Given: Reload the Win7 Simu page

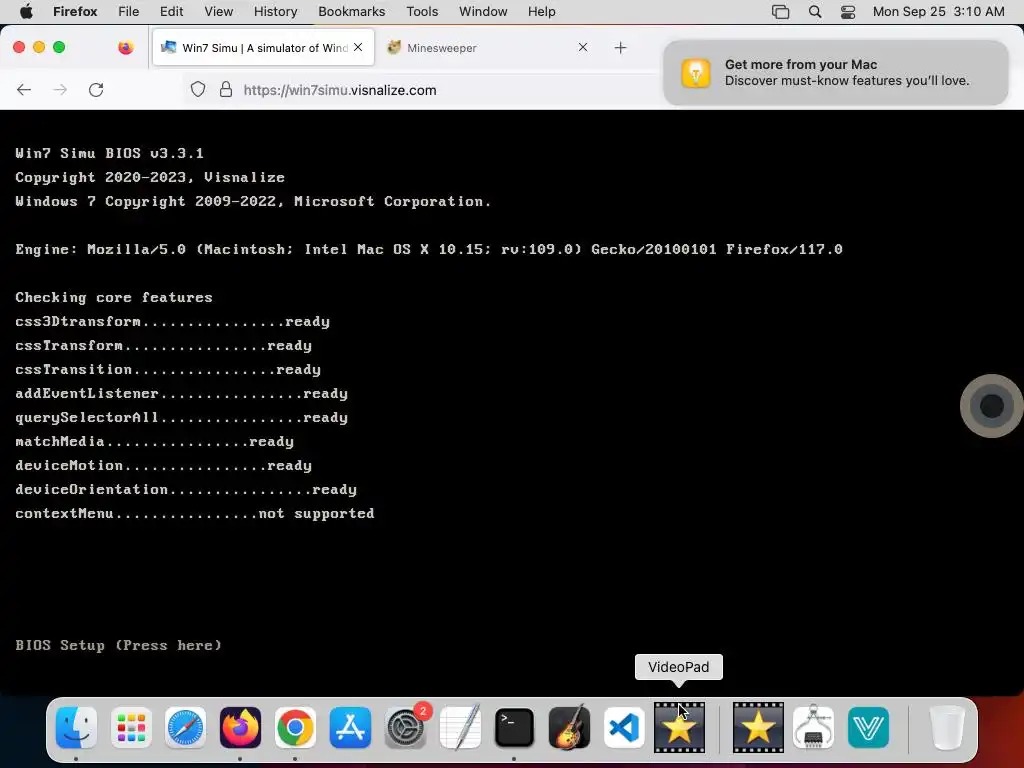Looking at the screenshot, I should [x=96, y=90].
